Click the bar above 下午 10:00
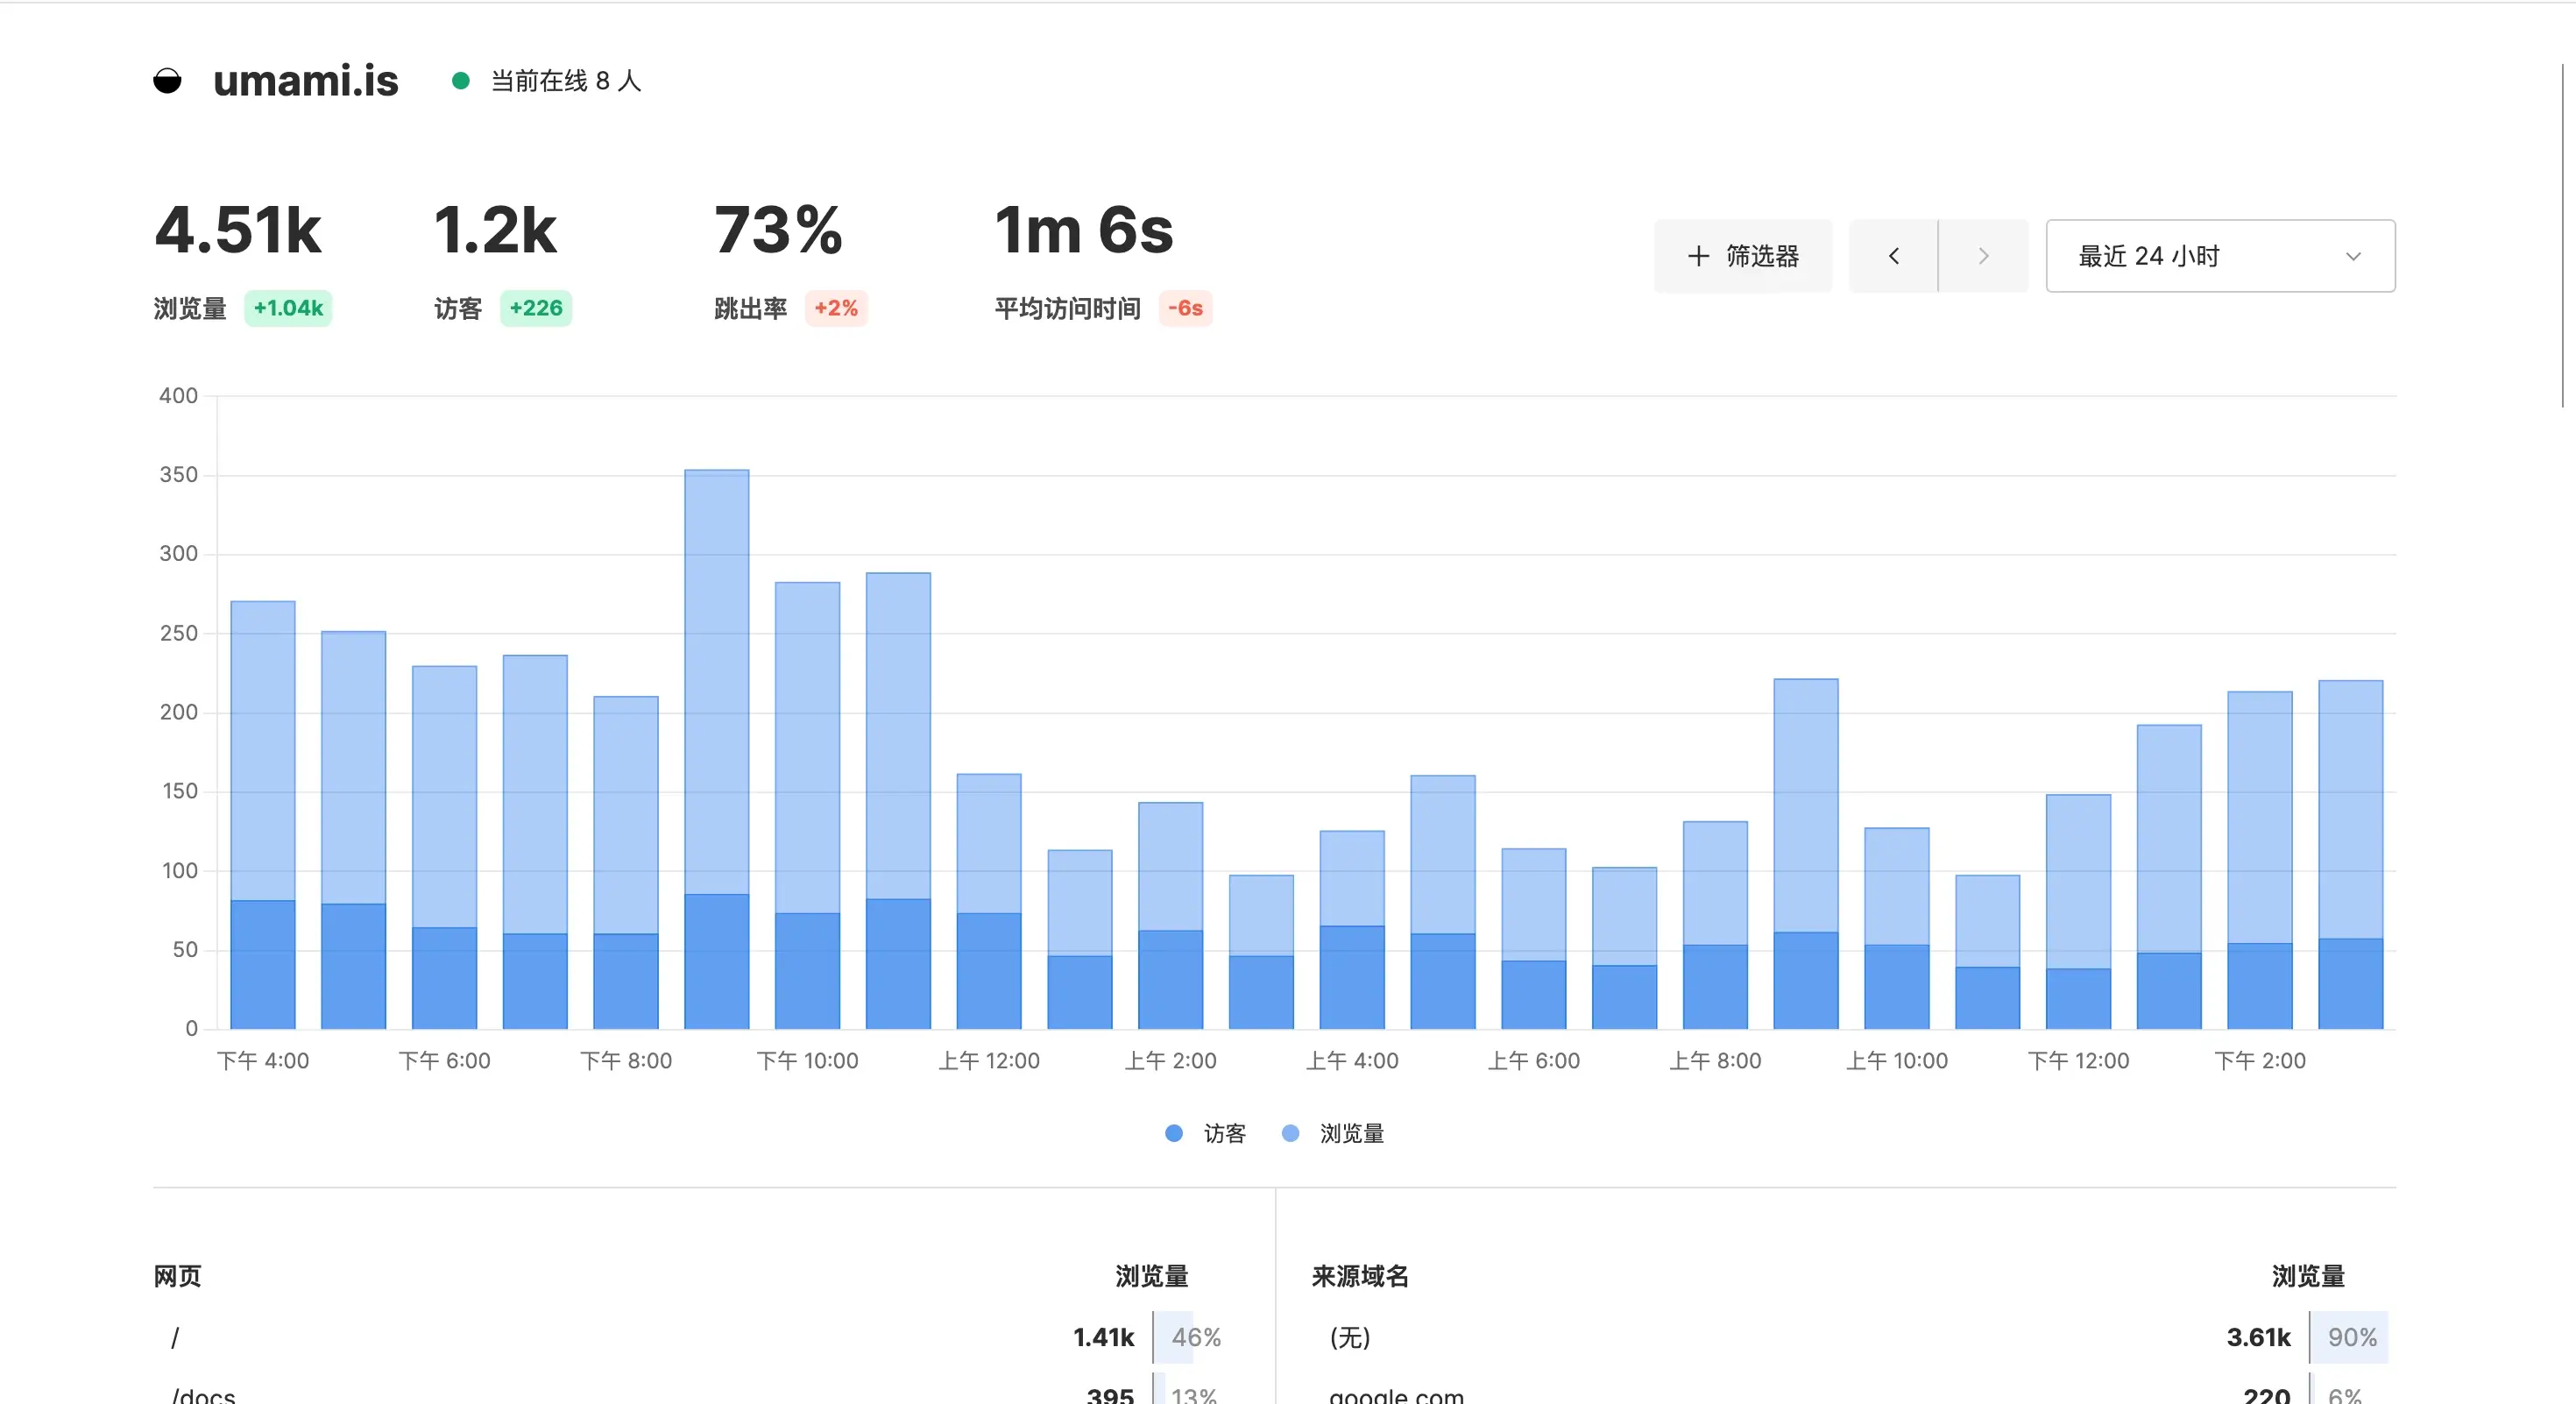 (807, 805)
